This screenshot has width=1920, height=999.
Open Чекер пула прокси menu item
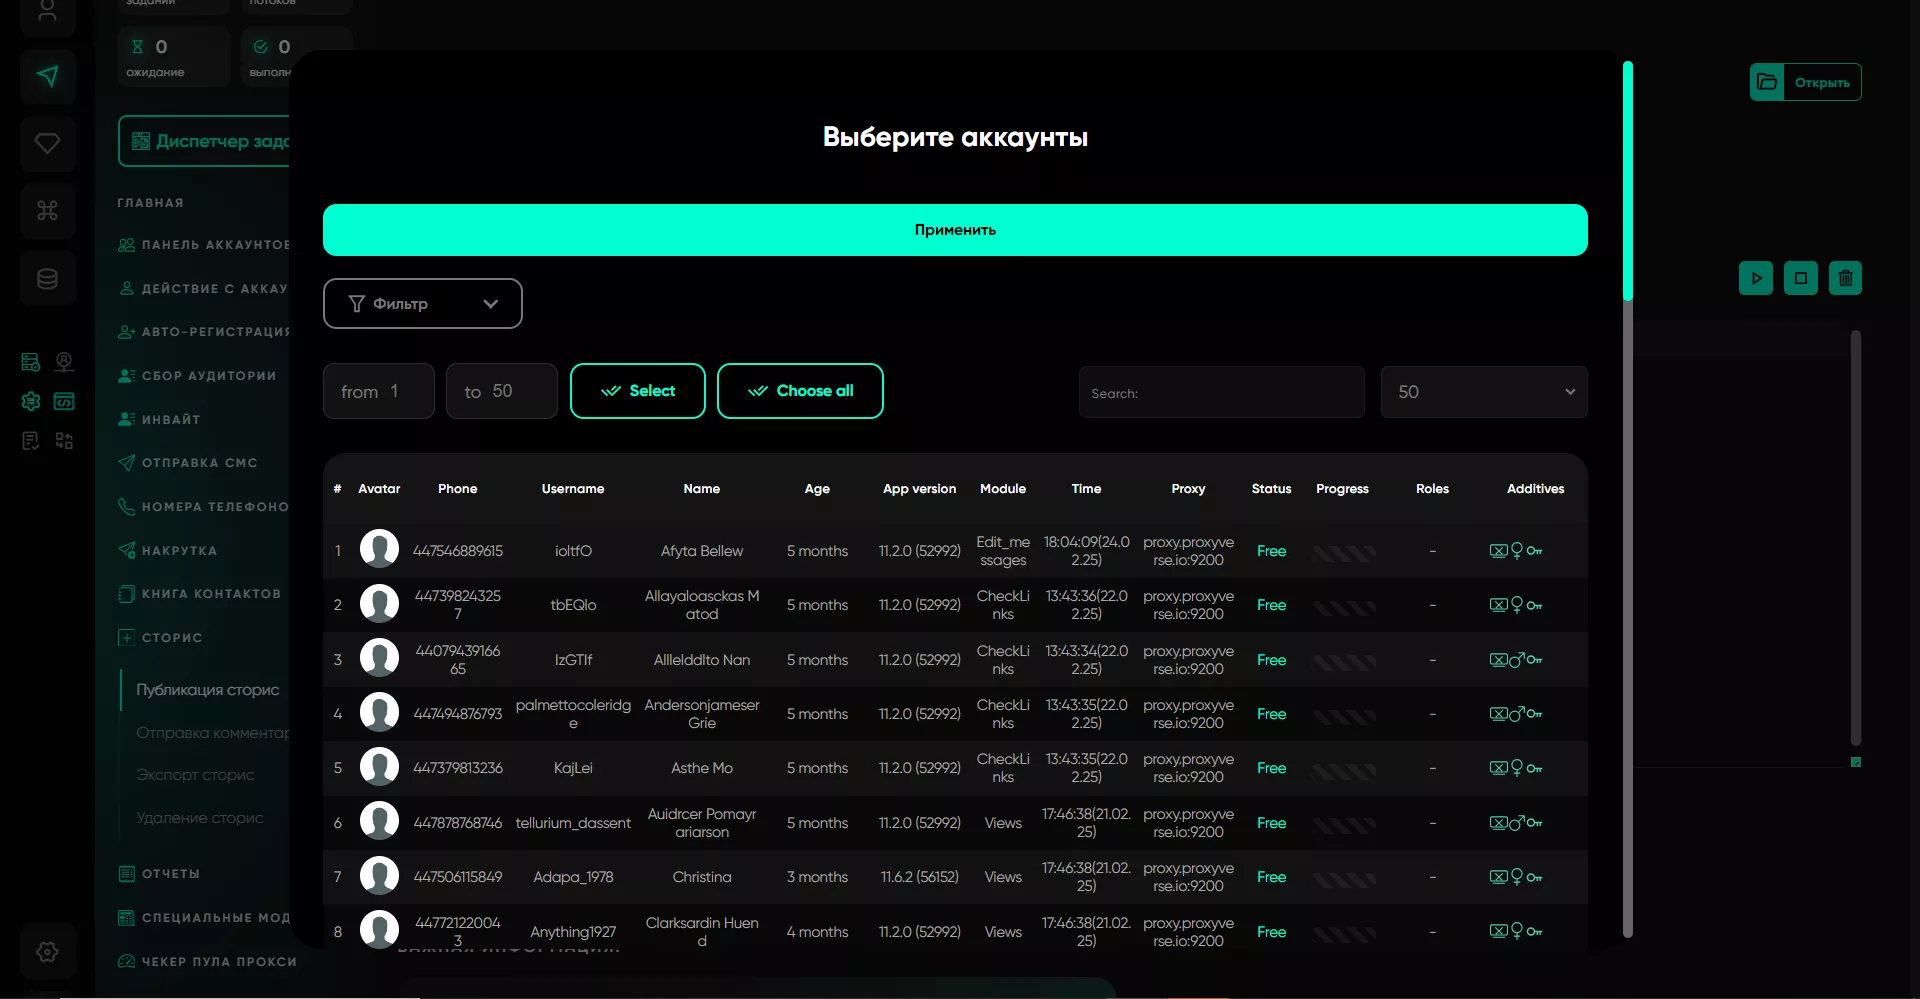(x=208, y=962)
